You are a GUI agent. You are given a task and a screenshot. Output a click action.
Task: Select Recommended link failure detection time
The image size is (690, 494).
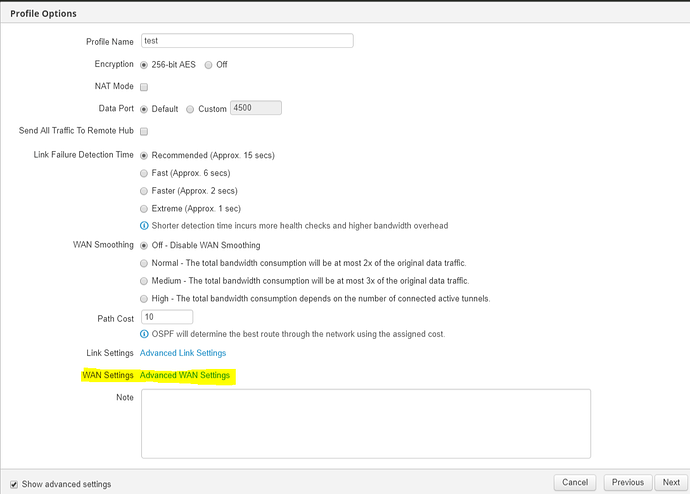[145, 156]
